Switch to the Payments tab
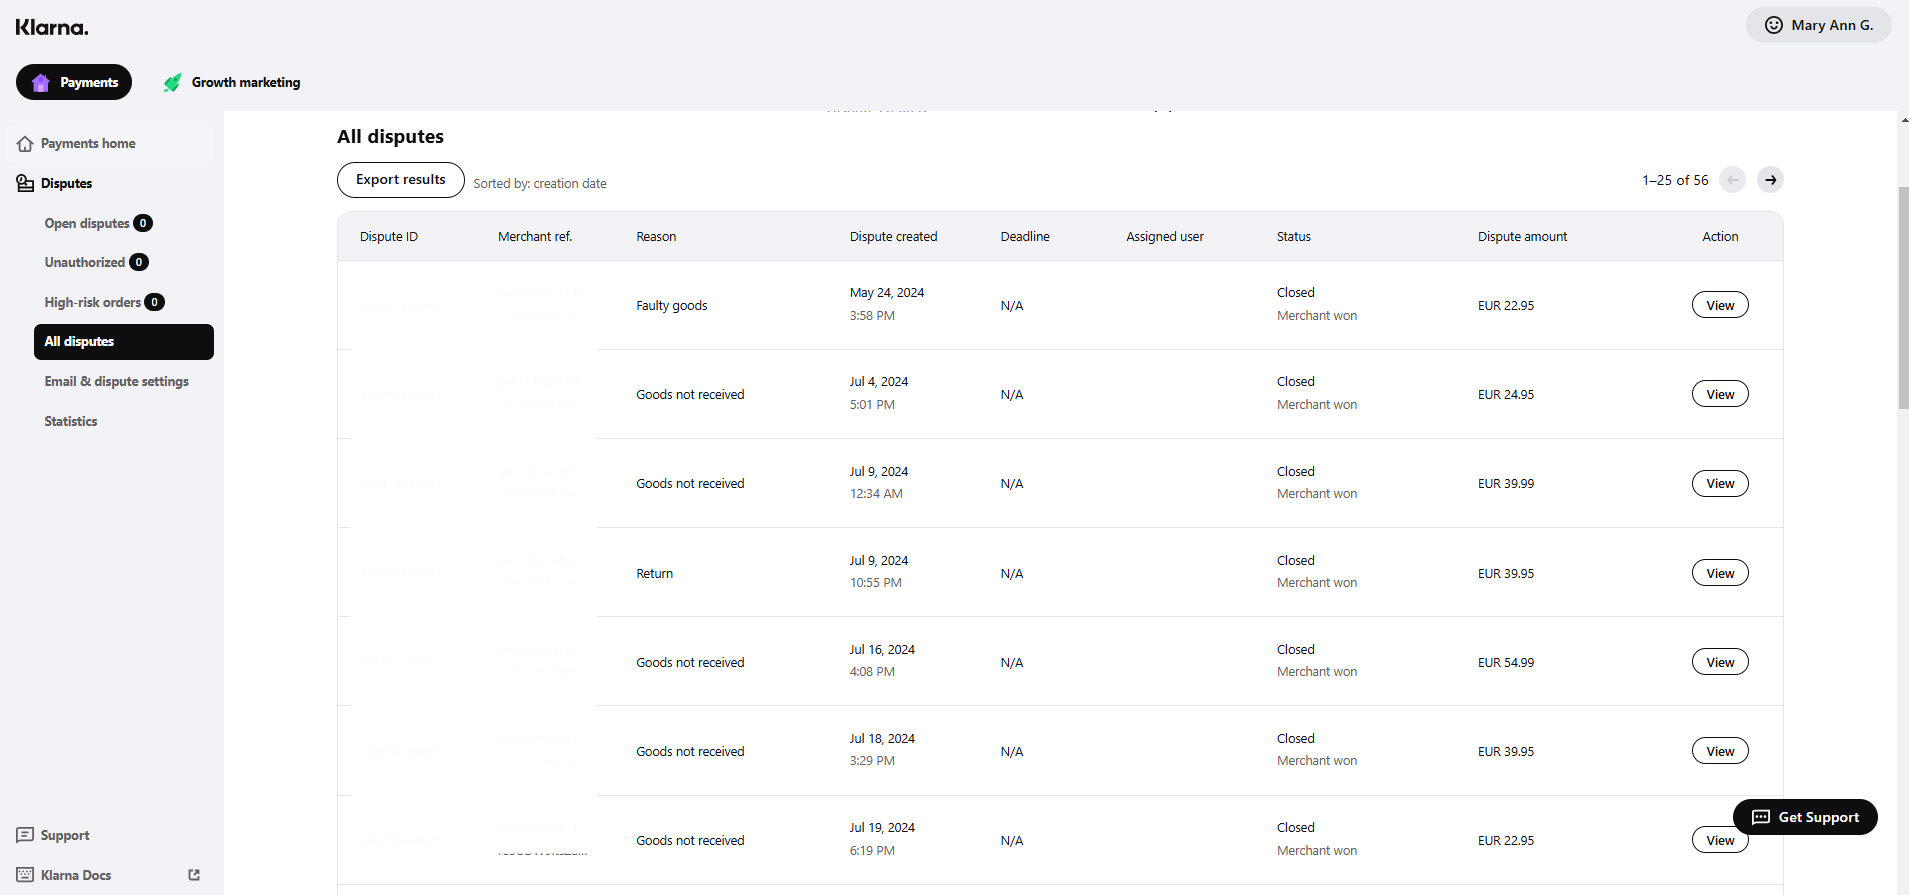1909x895 pixels. [74, 82]
